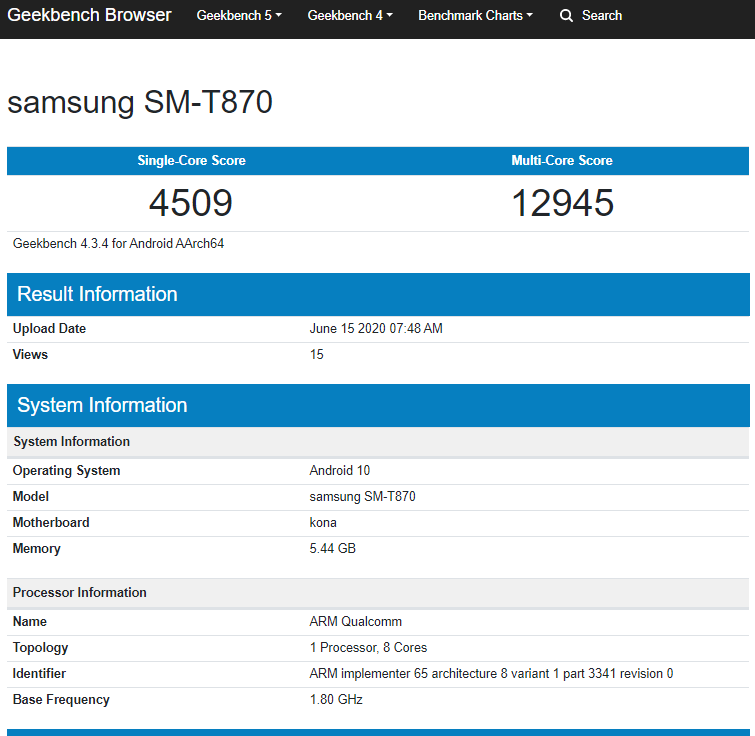This screenshot has height=736, width=755.
Task: Click the Upload Date label
Action: pyautogui.click(x=49, y=328)
